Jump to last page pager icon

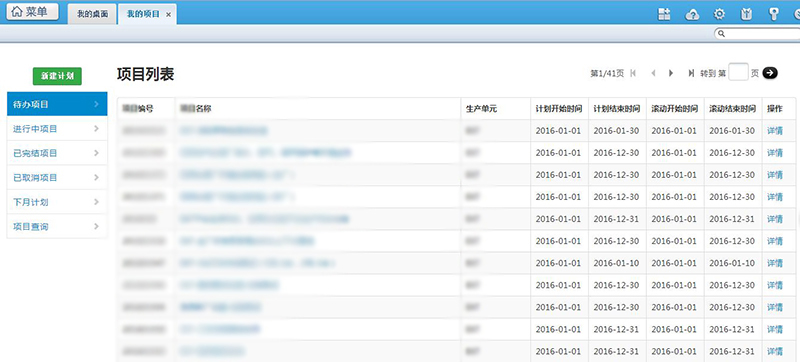click(691, 73)
